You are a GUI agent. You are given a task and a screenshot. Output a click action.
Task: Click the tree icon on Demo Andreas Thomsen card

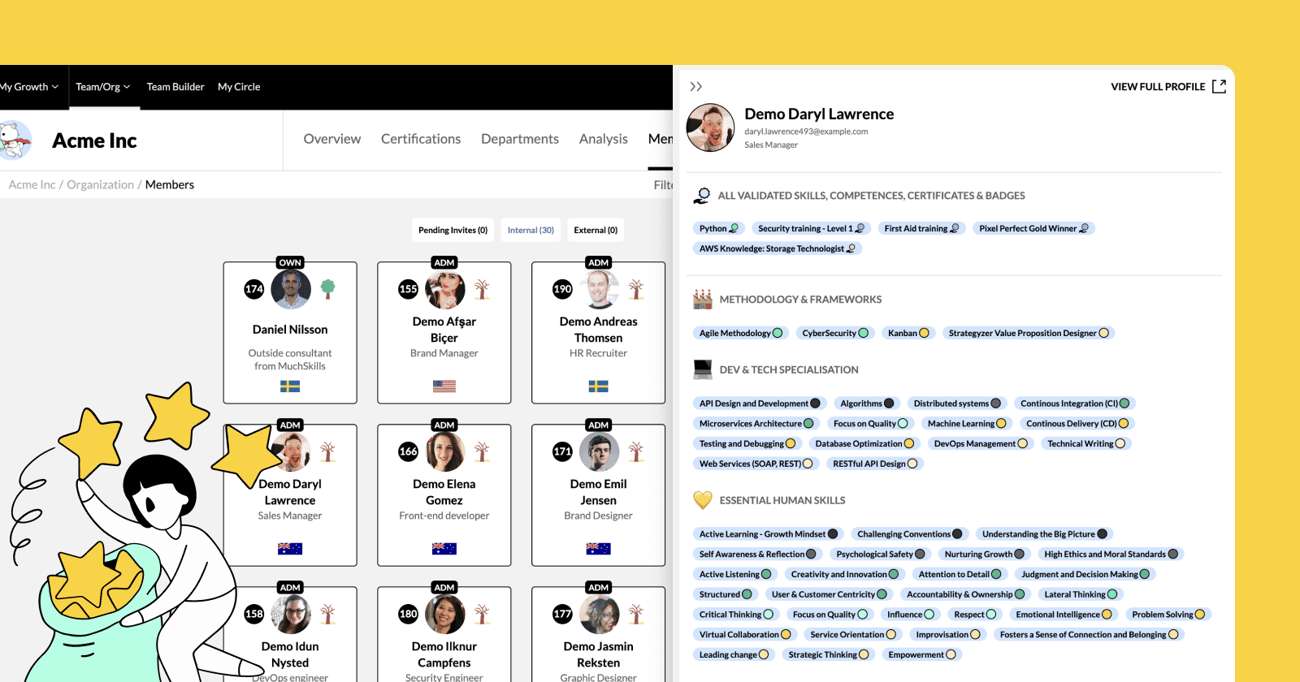(636, 290)
